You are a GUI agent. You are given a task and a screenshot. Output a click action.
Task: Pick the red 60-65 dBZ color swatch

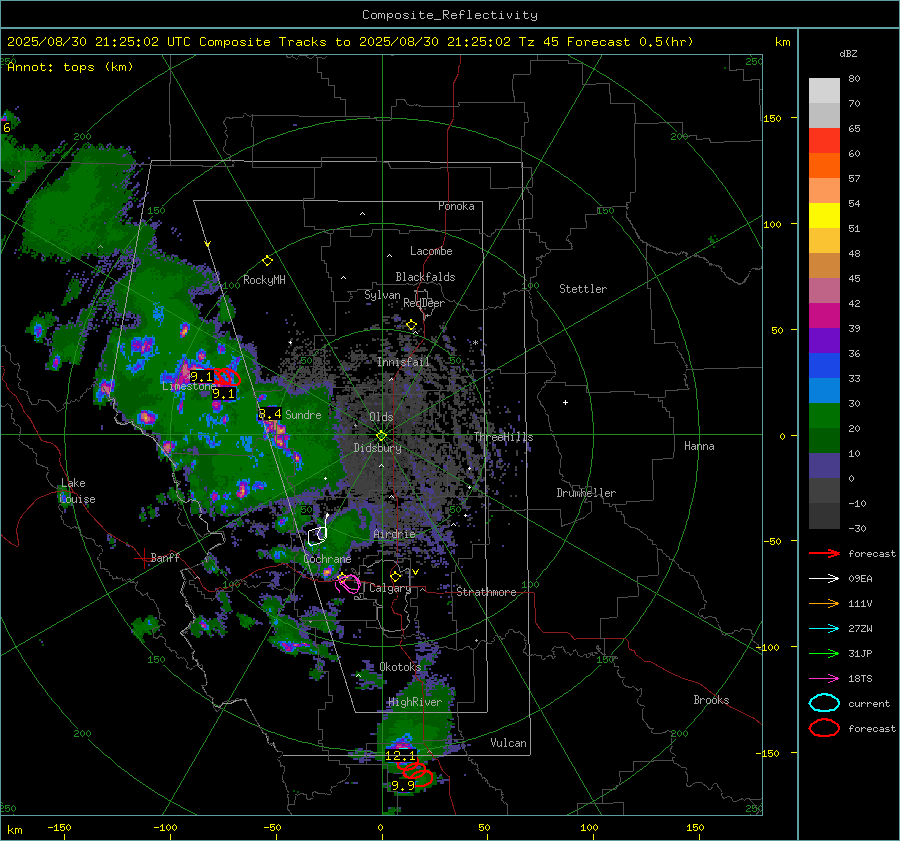coord(824,141)
